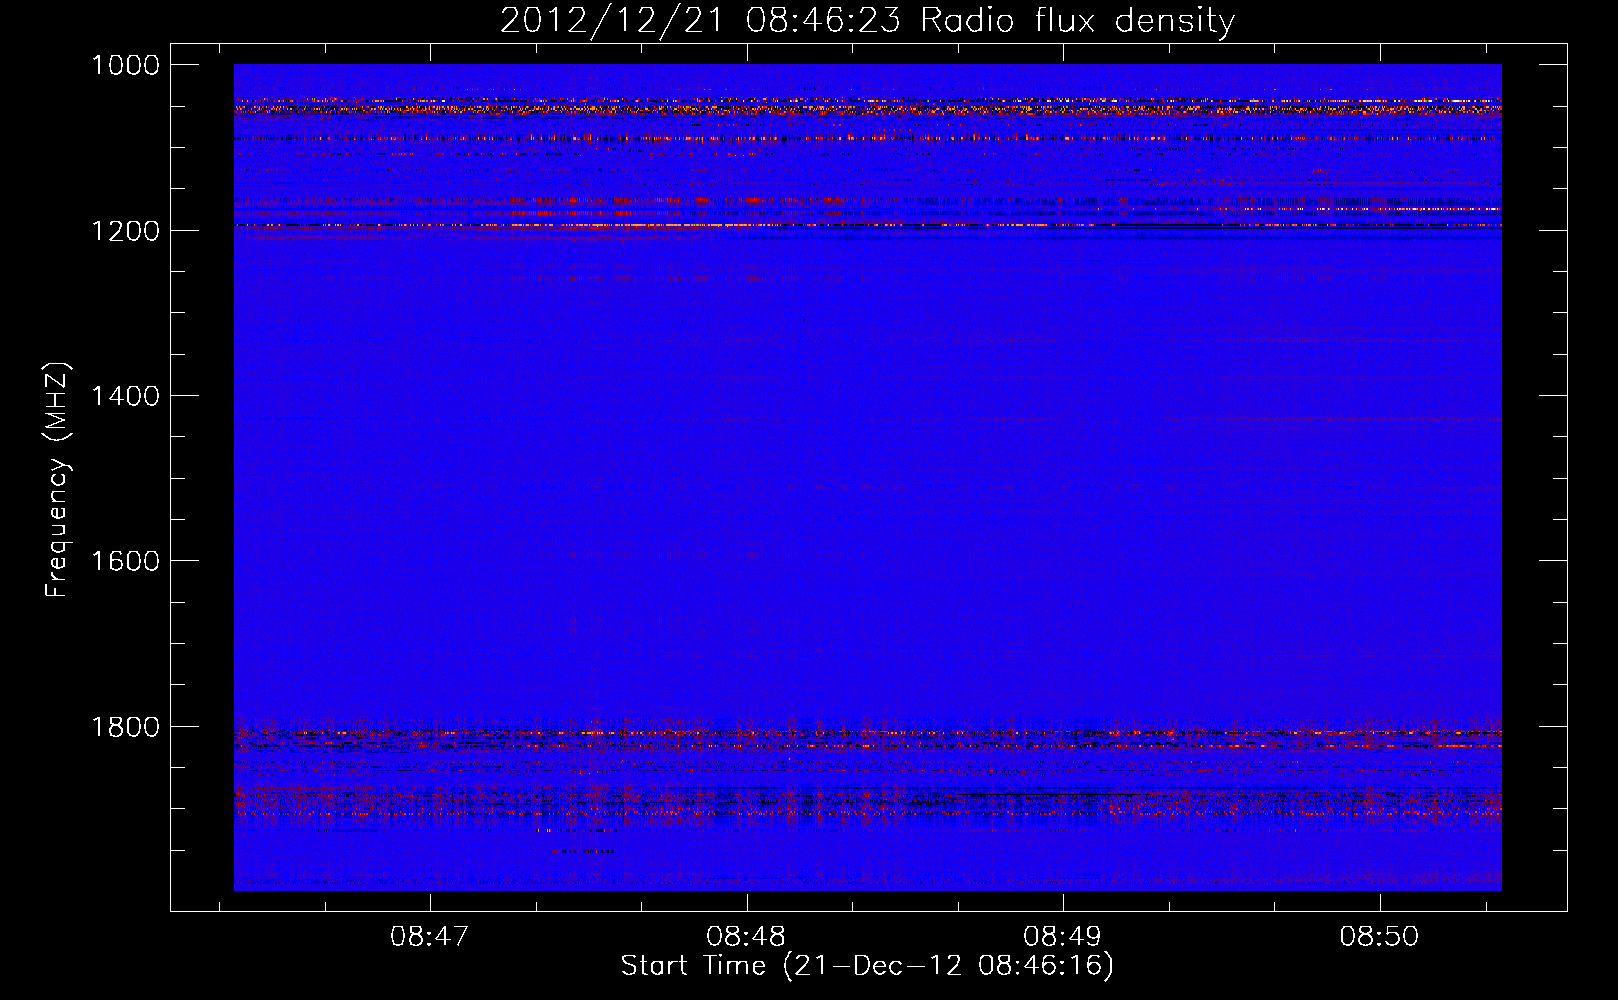Screen dimensions: 1618x1000
Task: Click the 08:49 time tick label
Action: click(x=1062, y=936)
